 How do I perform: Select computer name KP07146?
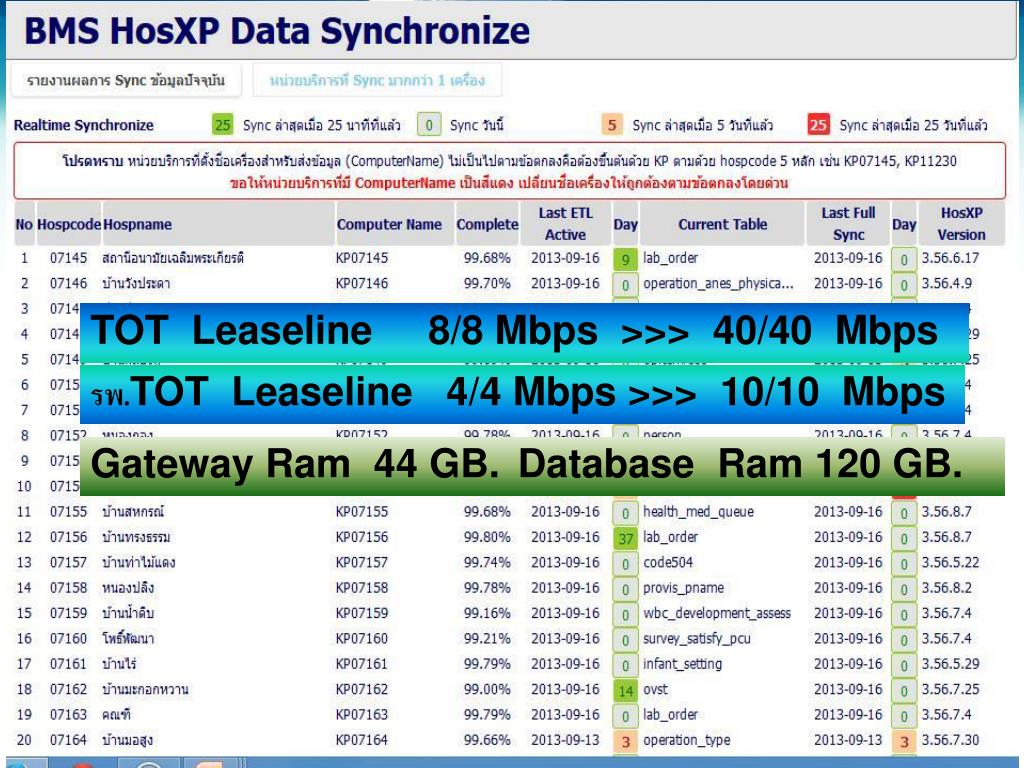pos(362,283)
